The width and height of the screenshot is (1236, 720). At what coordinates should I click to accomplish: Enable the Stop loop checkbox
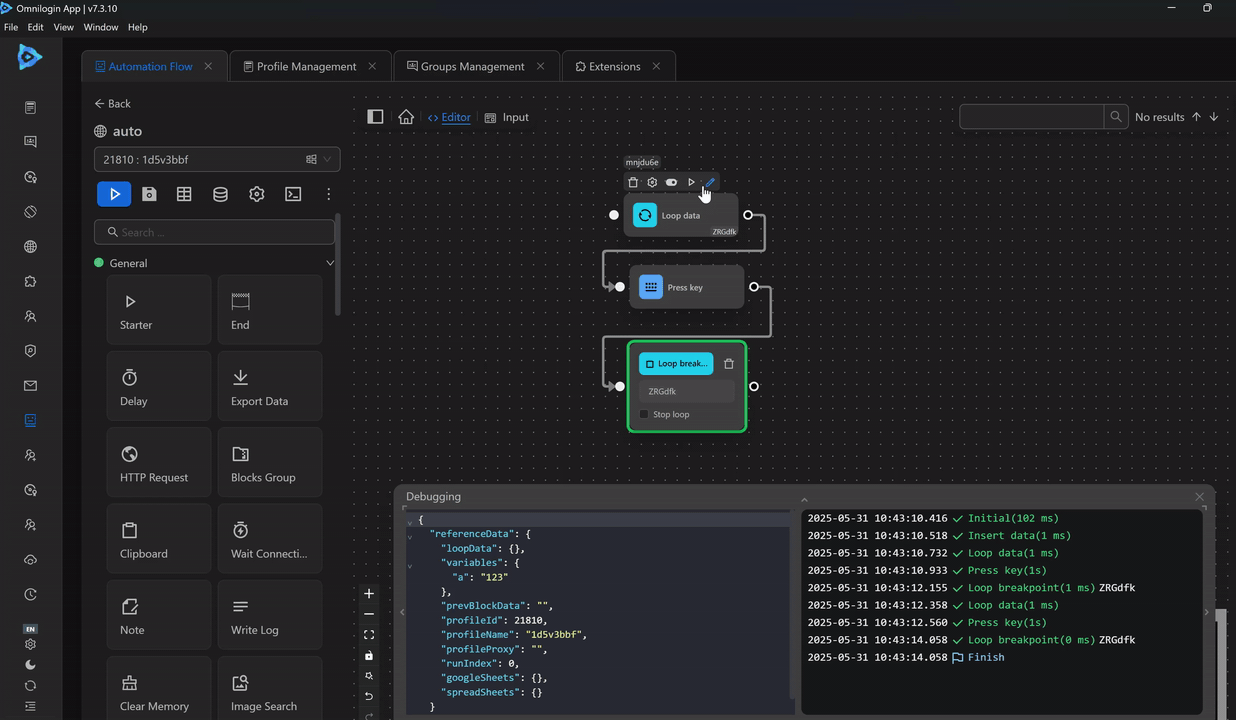[644, 414]
